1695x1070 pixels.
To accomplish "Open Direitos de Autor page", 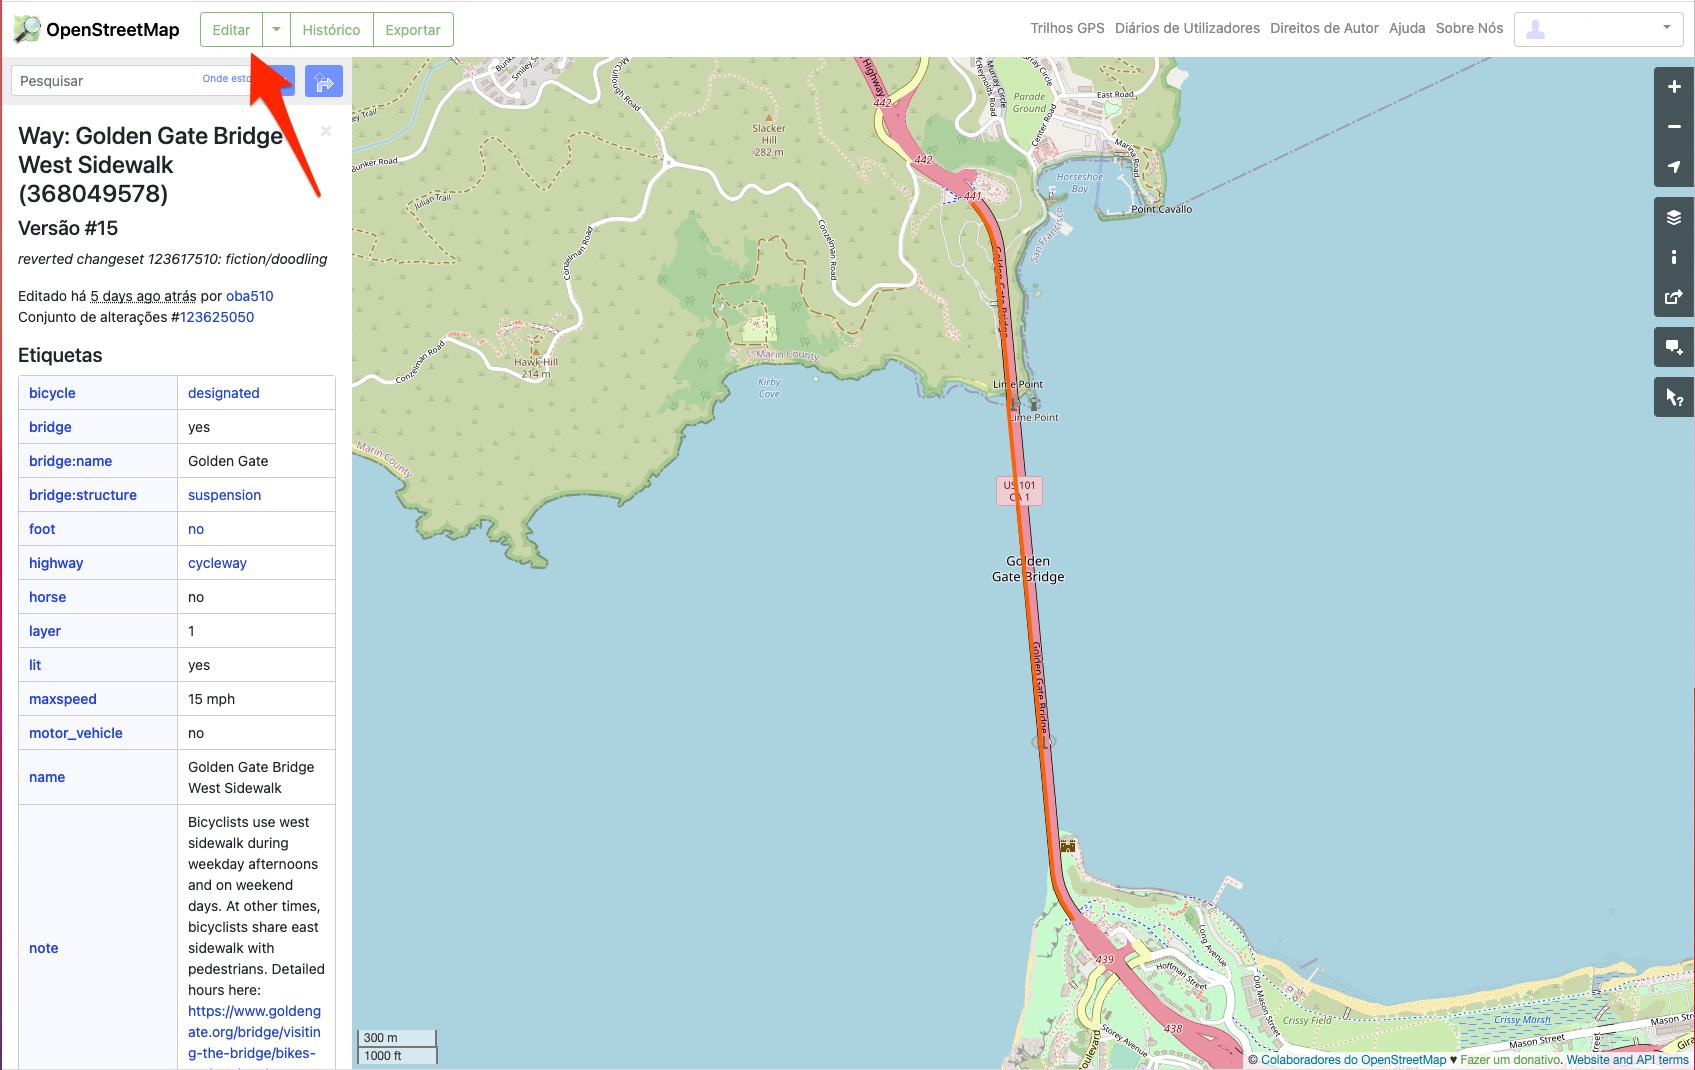I will [1324, 28].
